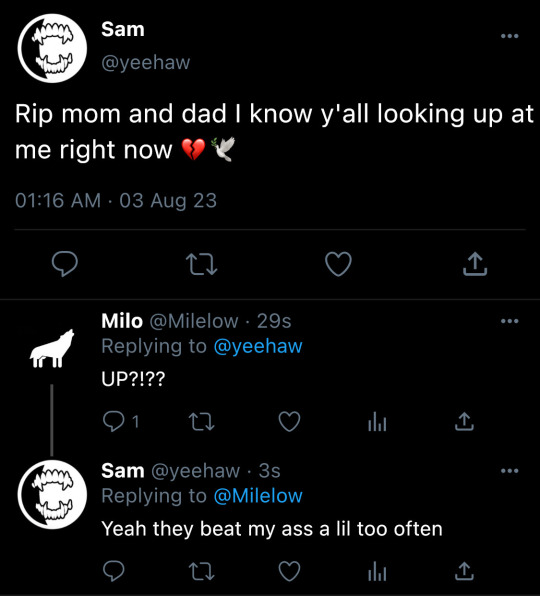Open Sam's profile picture at top
The image size is (540, 596).
52,48
